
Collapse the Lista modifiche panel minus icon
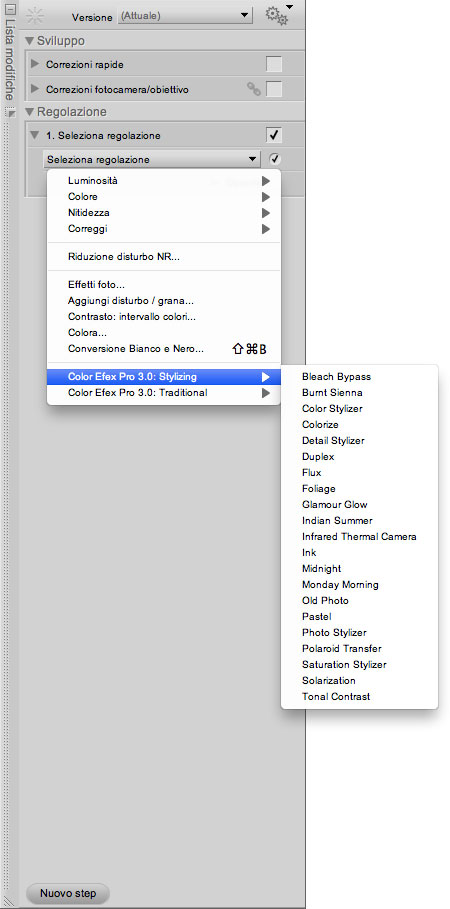(x=9, y=9)
